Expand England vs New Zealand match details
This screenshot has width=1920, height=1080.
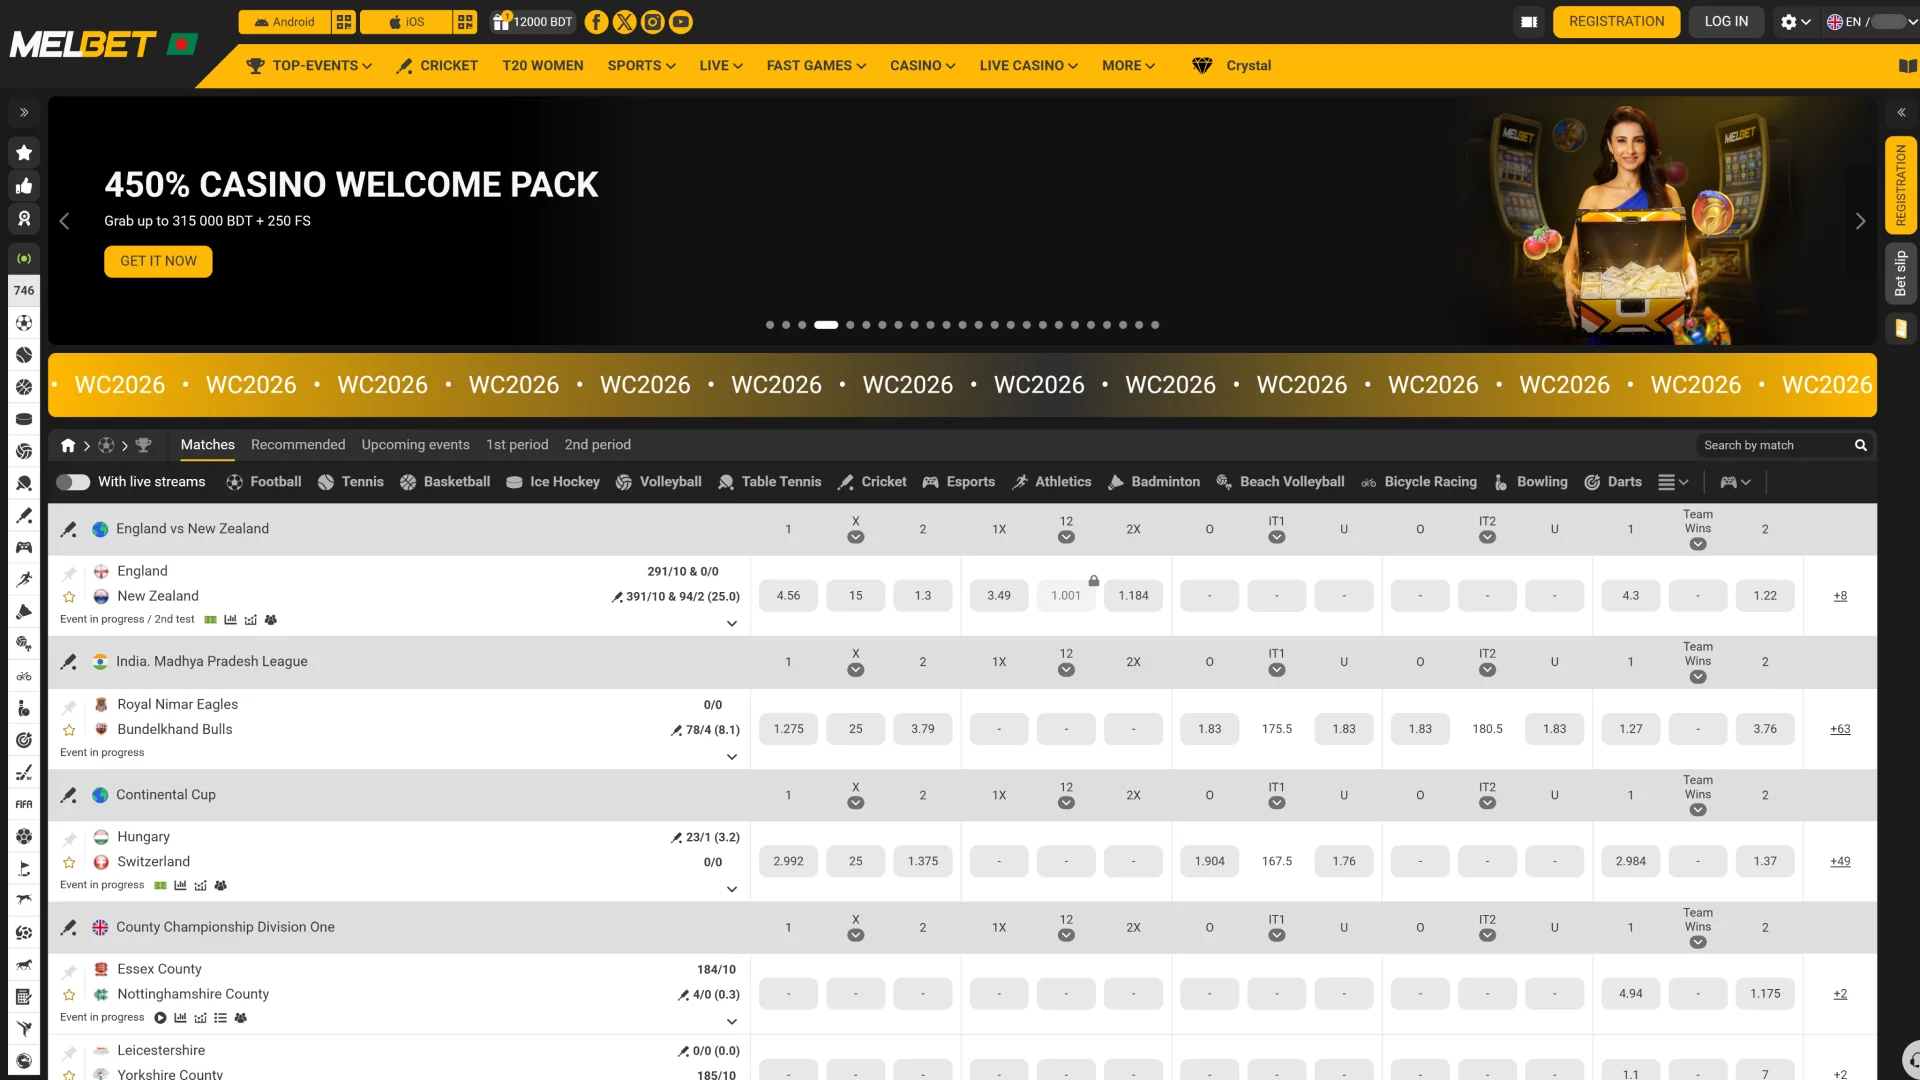point(732,624)
